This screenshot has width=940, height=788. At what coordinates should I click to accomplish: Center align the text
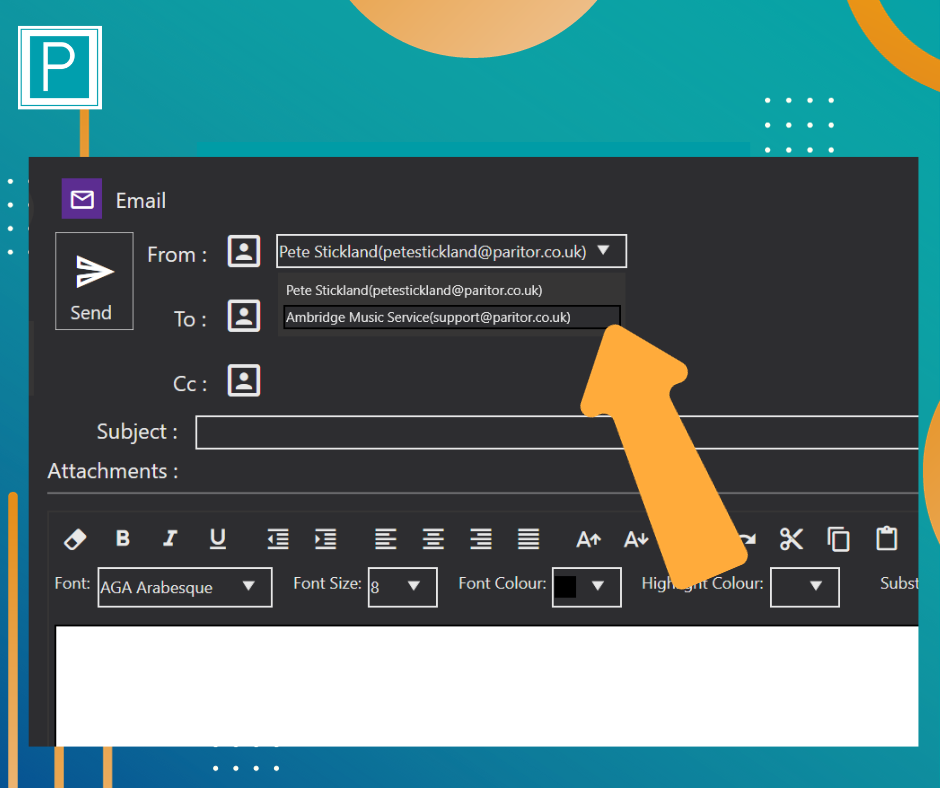(x=433, y=539)
